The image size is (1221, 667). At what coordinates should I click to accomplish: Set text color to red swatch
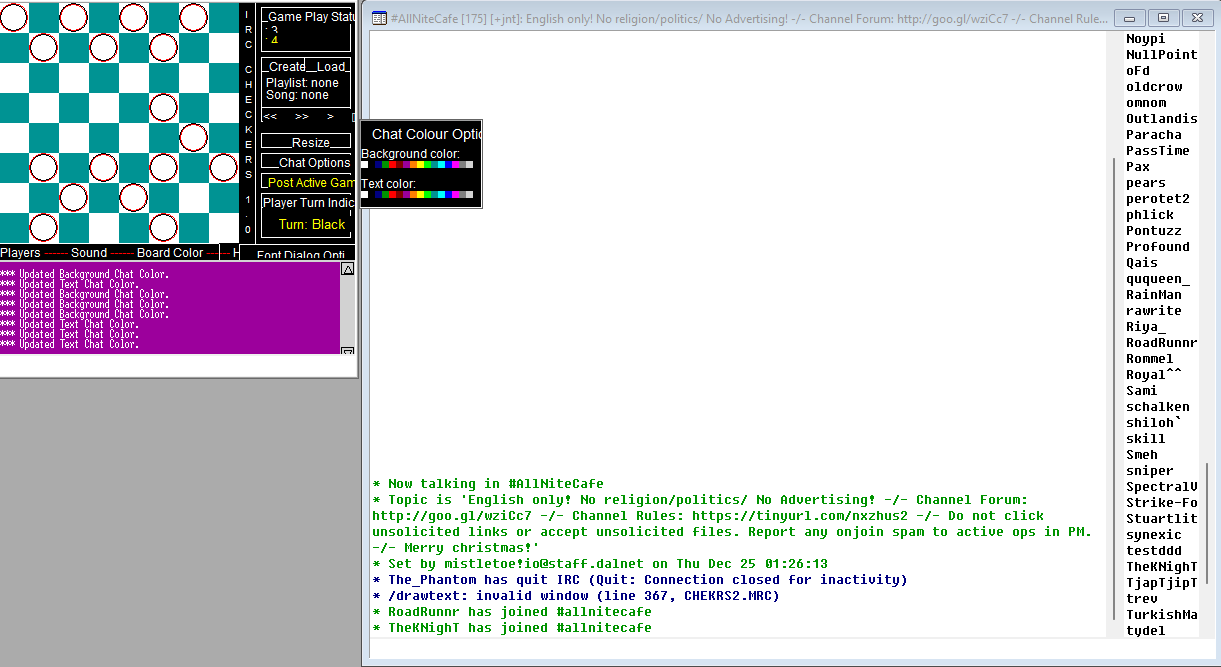(x=393, y=195)
